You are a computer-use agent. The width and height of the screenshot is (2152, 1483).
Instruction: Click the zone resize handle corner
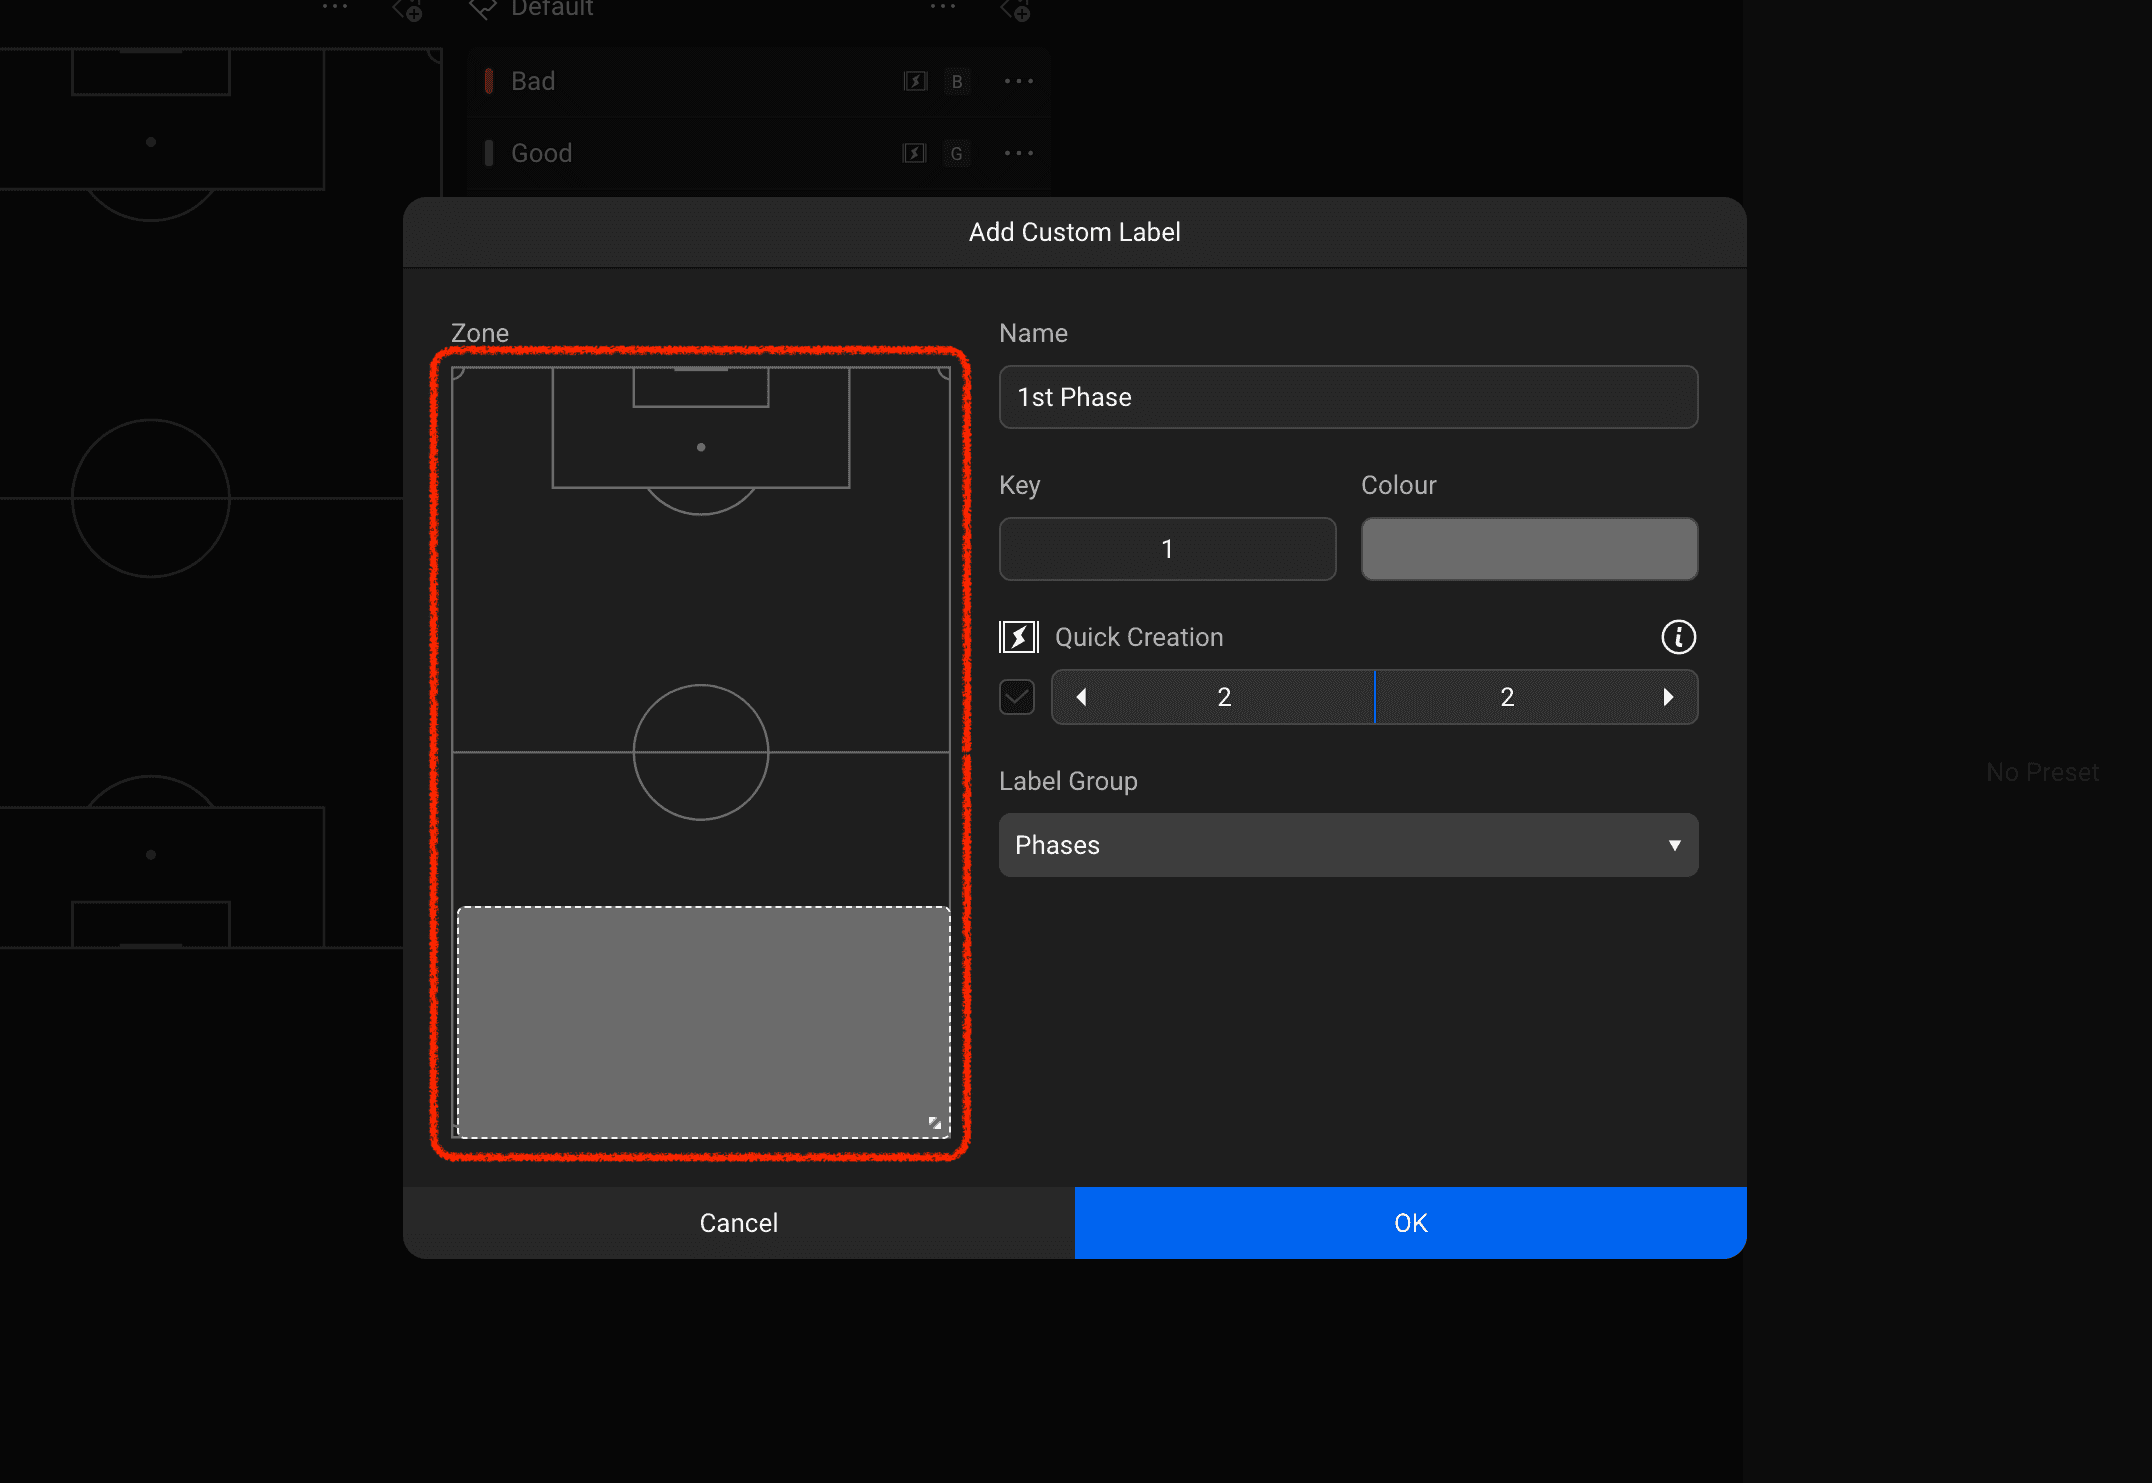pyautogui.click(x=934, y=1123)
